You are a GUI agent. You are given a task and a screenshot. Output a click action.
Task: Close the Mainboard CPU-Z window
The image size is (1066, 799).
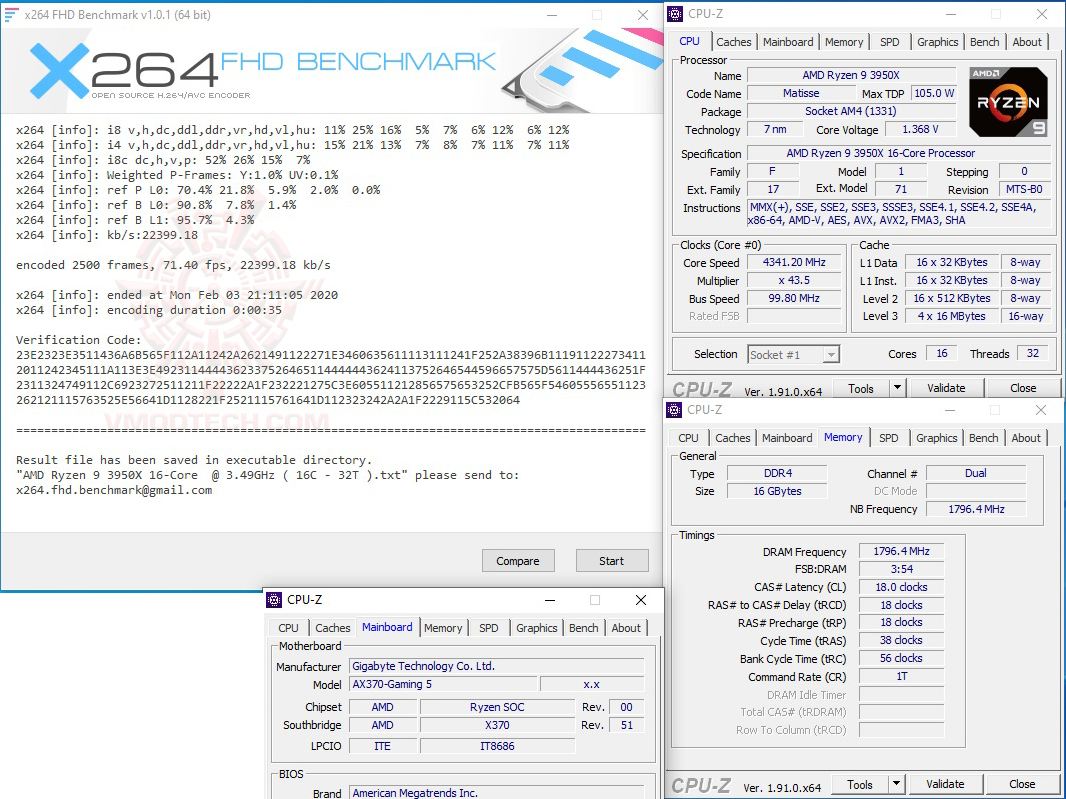tap(640, 600)
